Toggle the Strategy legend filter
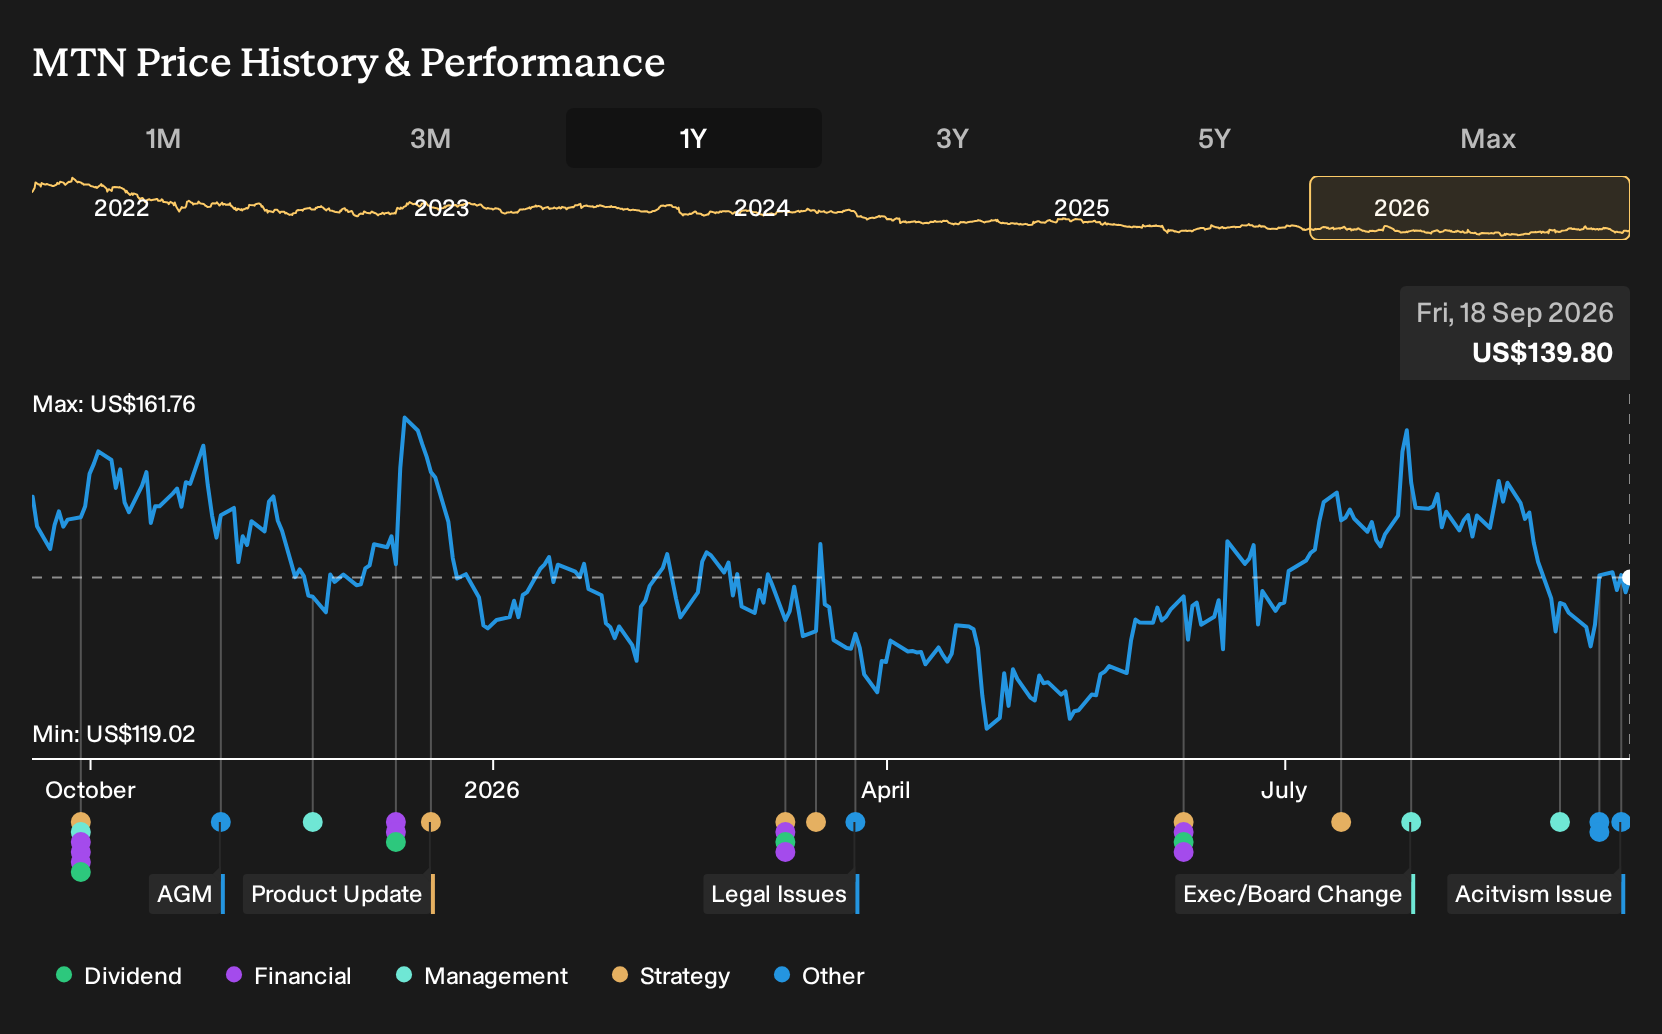Image resolution: width=1662 pixels, height=1034 pixels. [671, 976]
